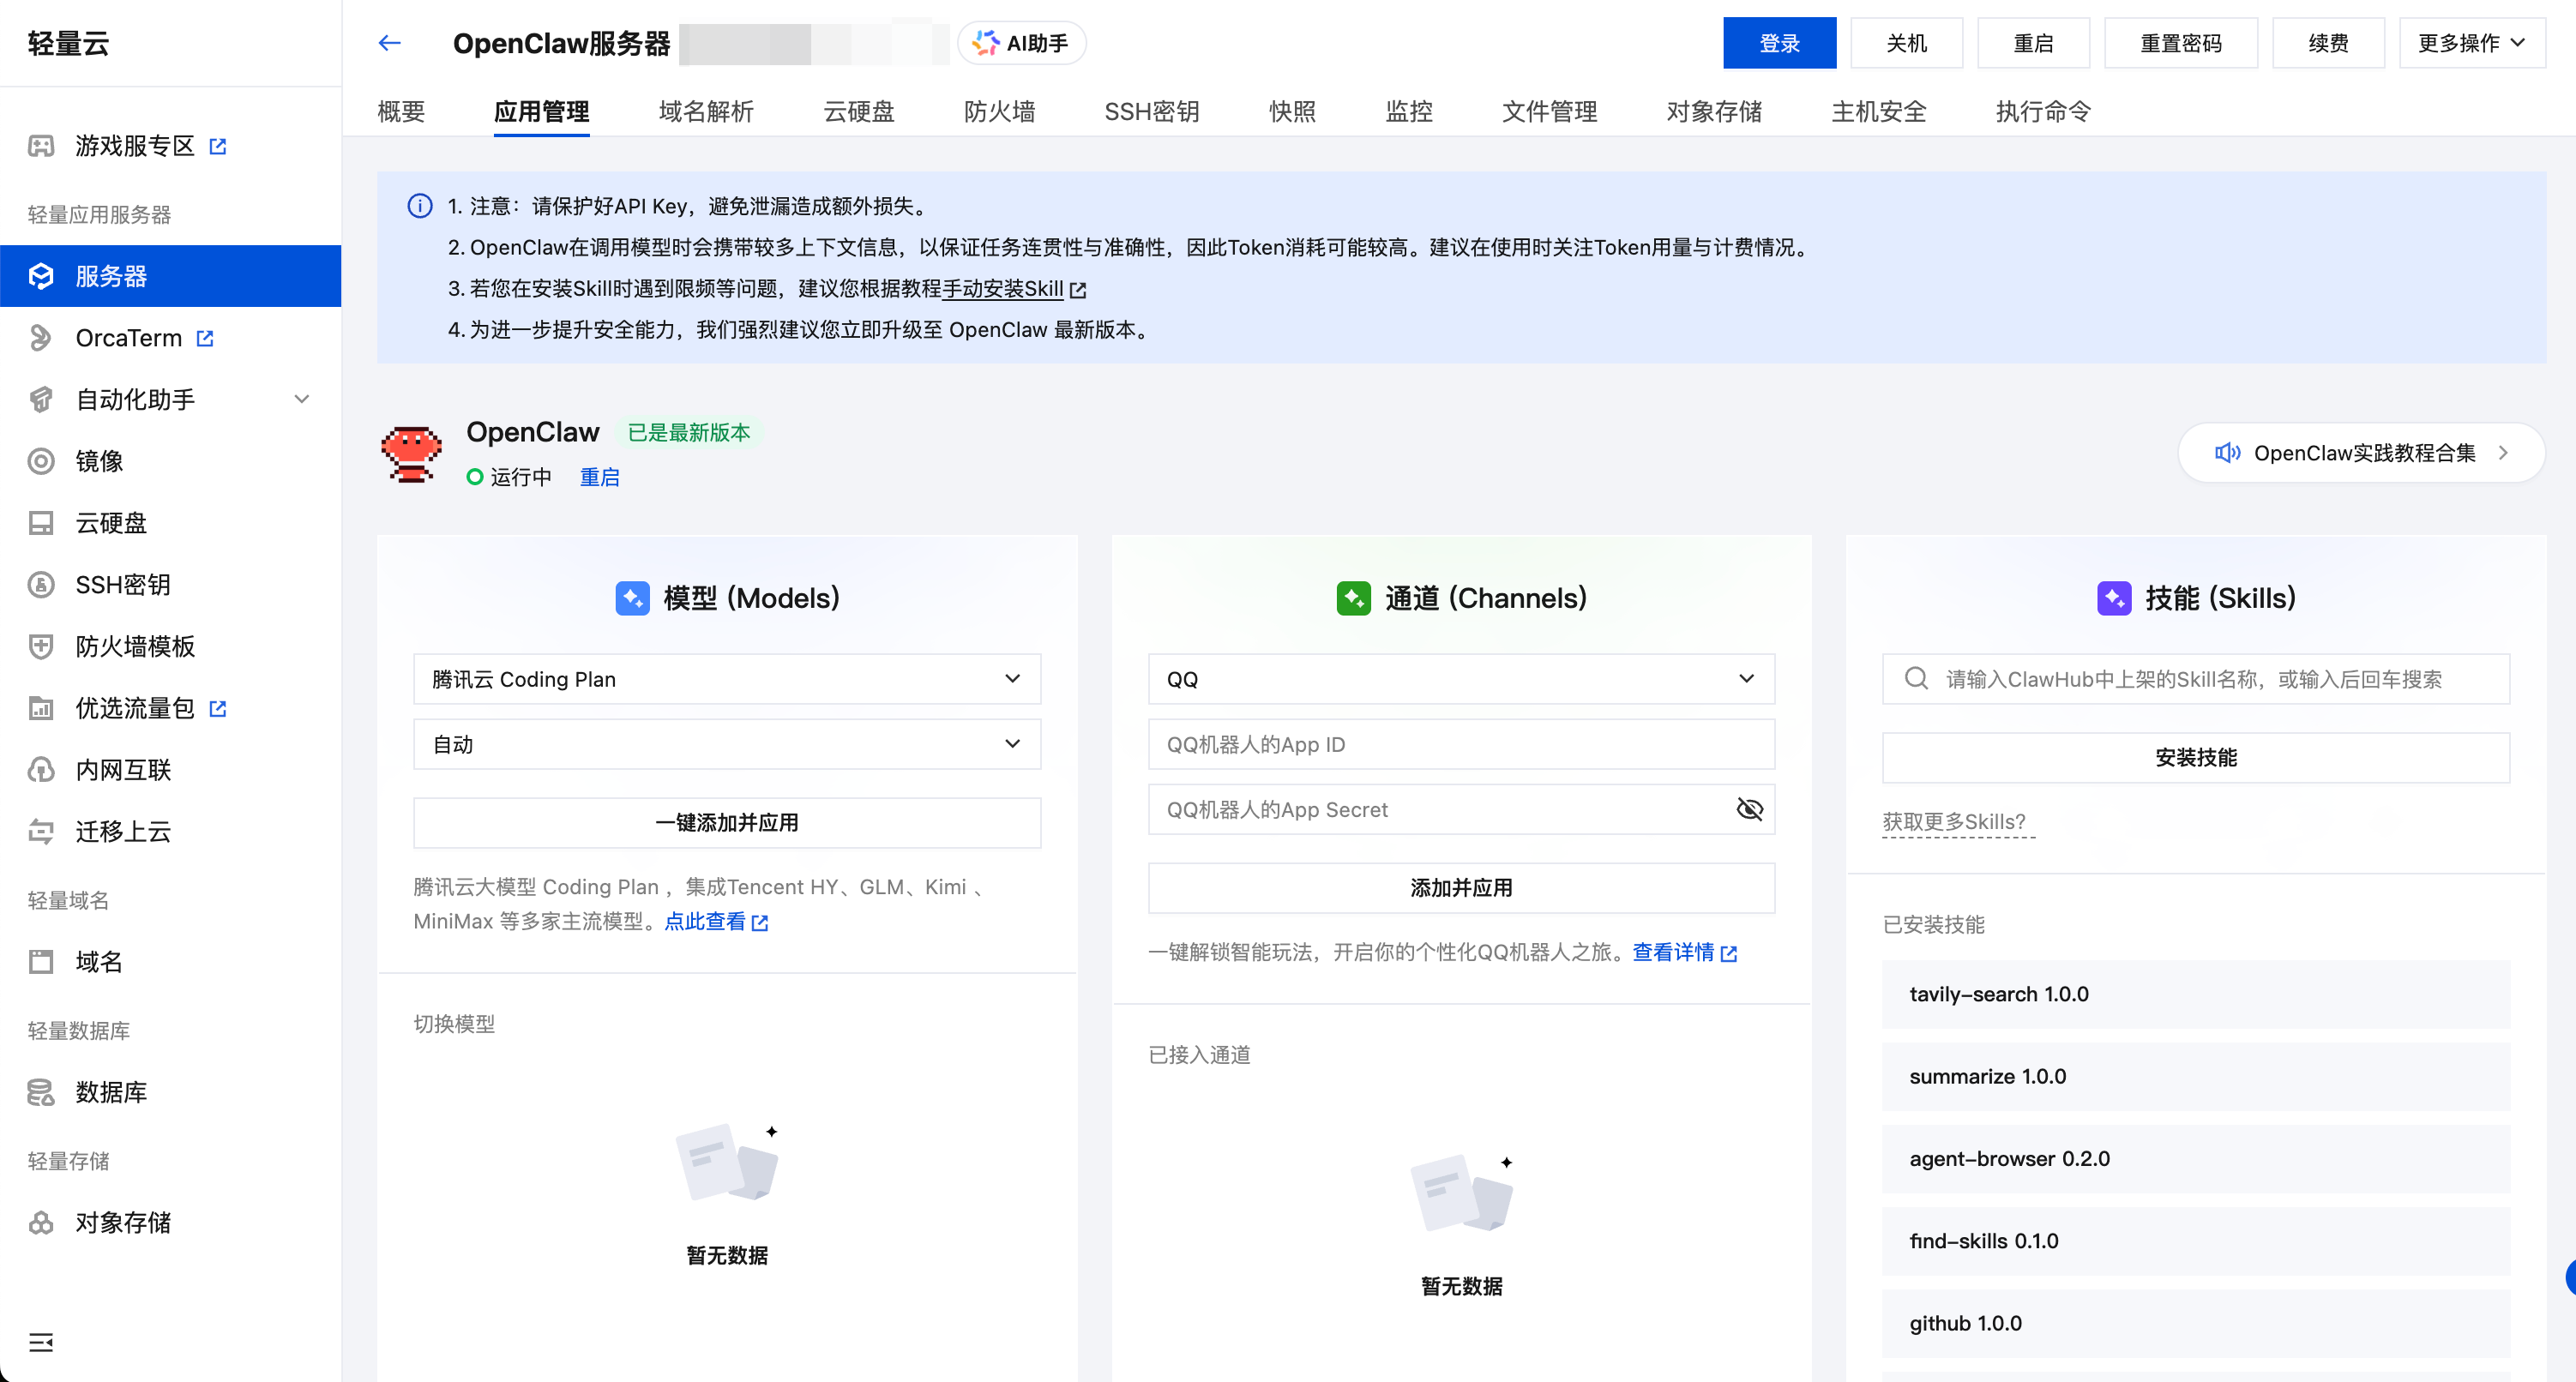2576x1382 pixels.
Task: Open the AI助手 assistant
Action: click(1021, 43)
